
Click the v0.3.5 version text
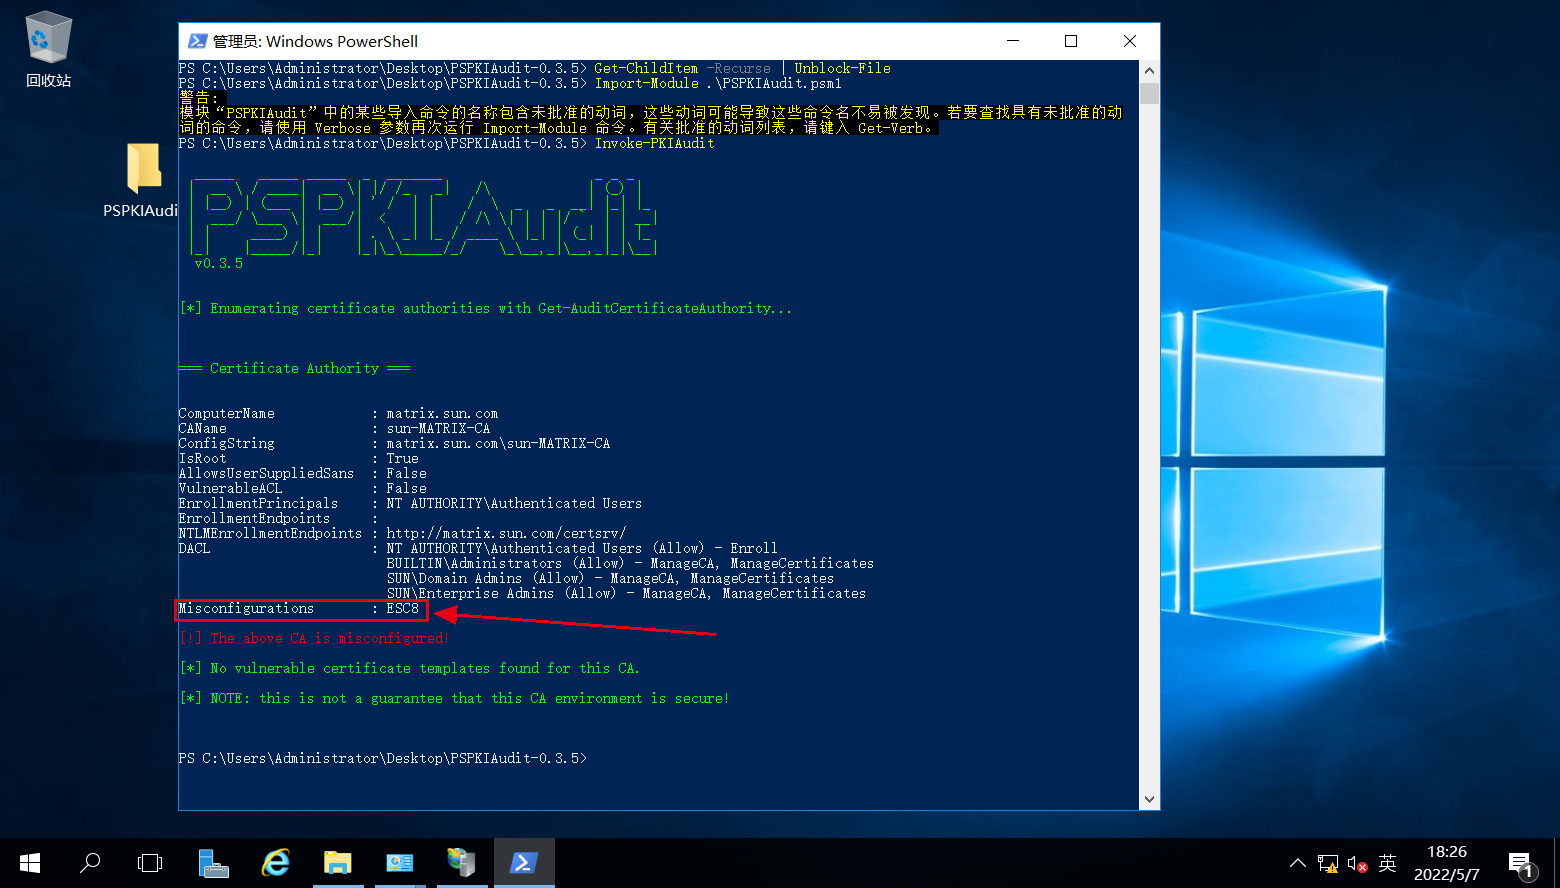click(x=219, y=263)
